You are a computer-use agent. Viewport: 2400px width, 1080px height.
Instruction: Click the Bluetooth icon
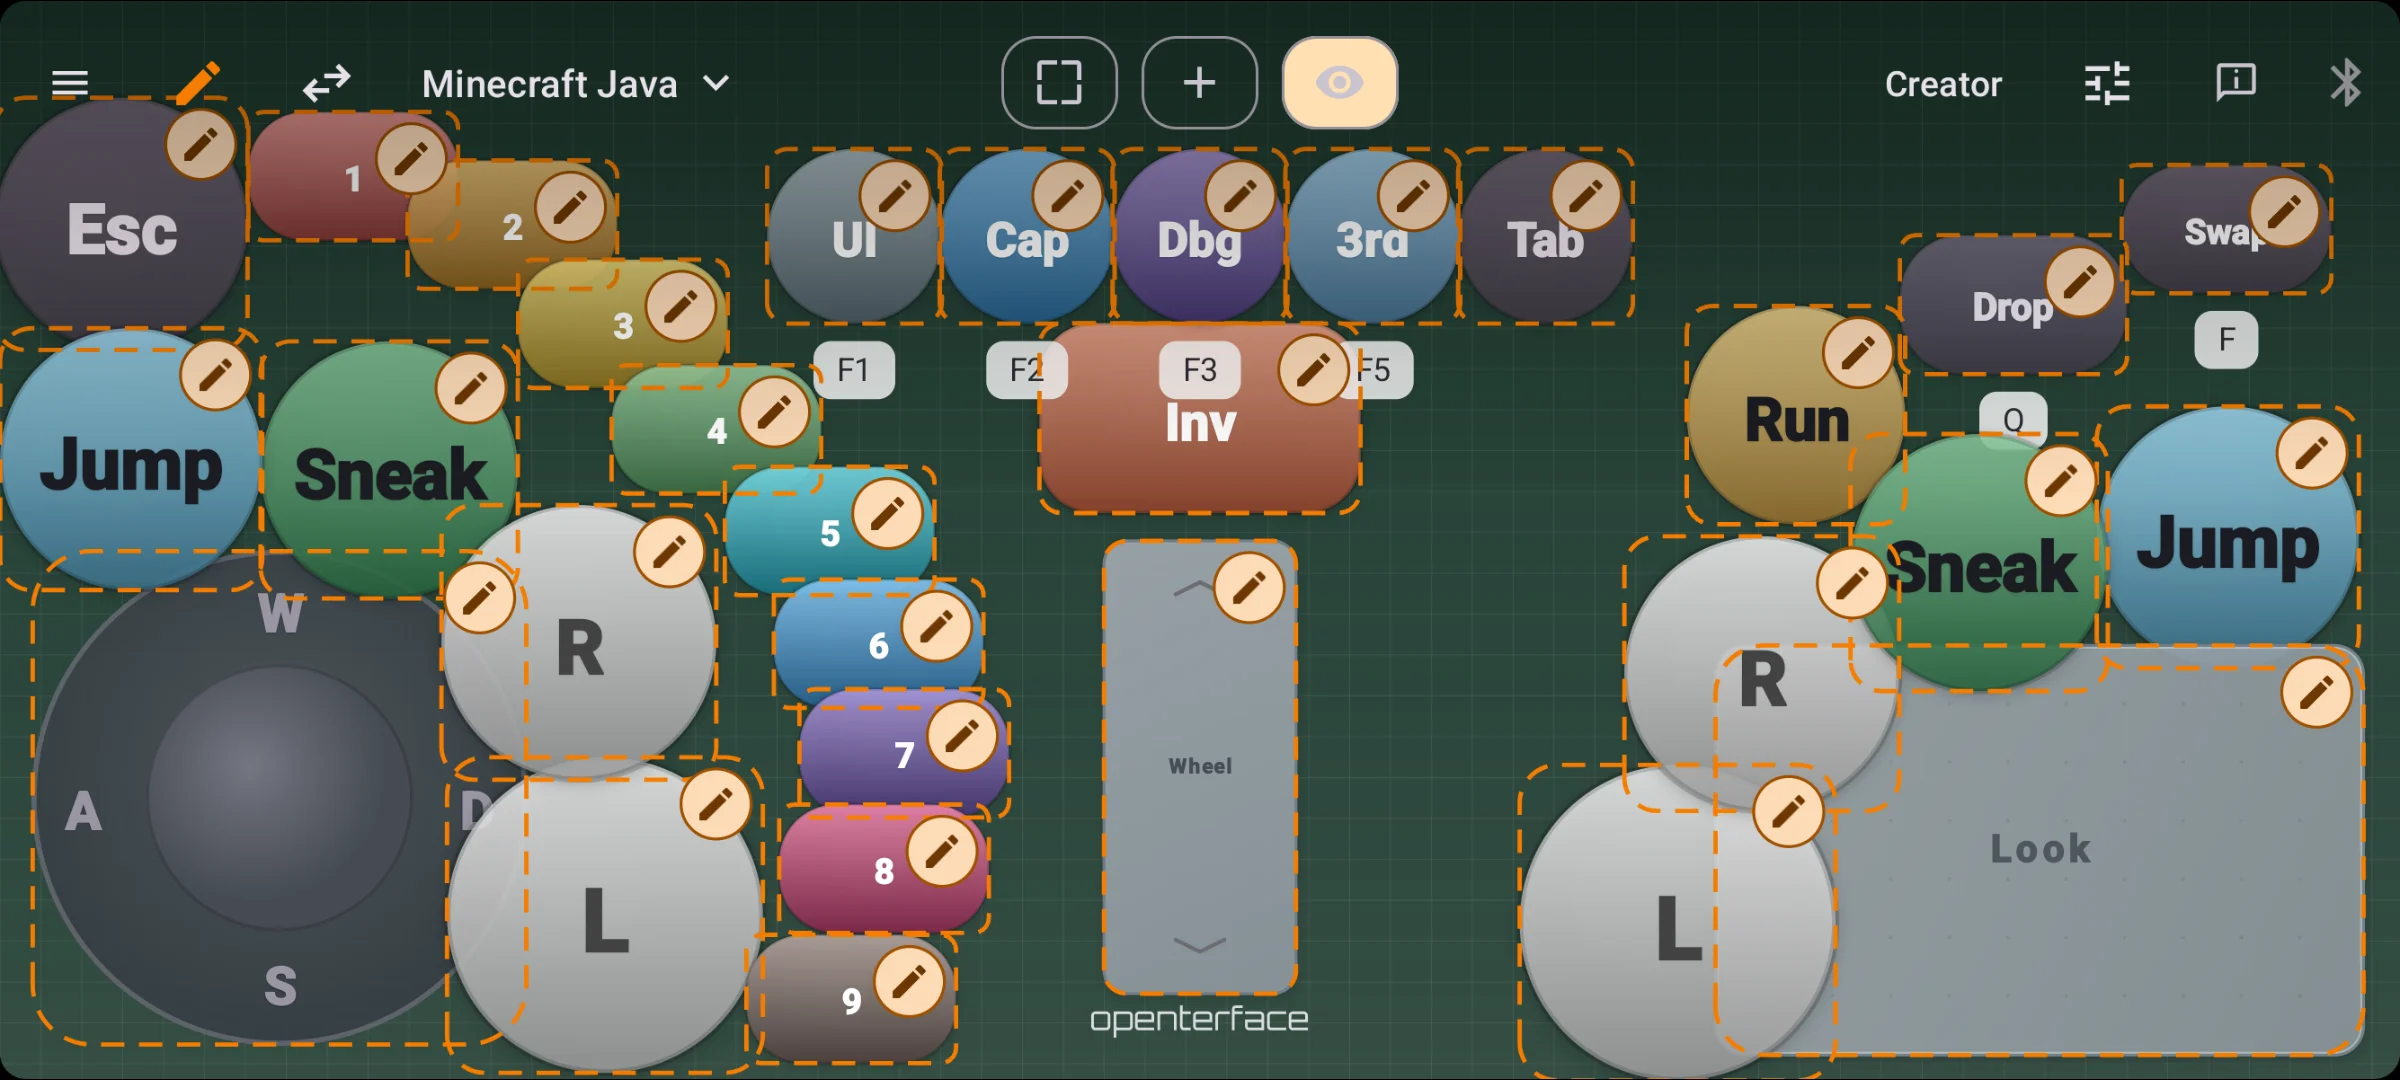tap(2345, 82)
